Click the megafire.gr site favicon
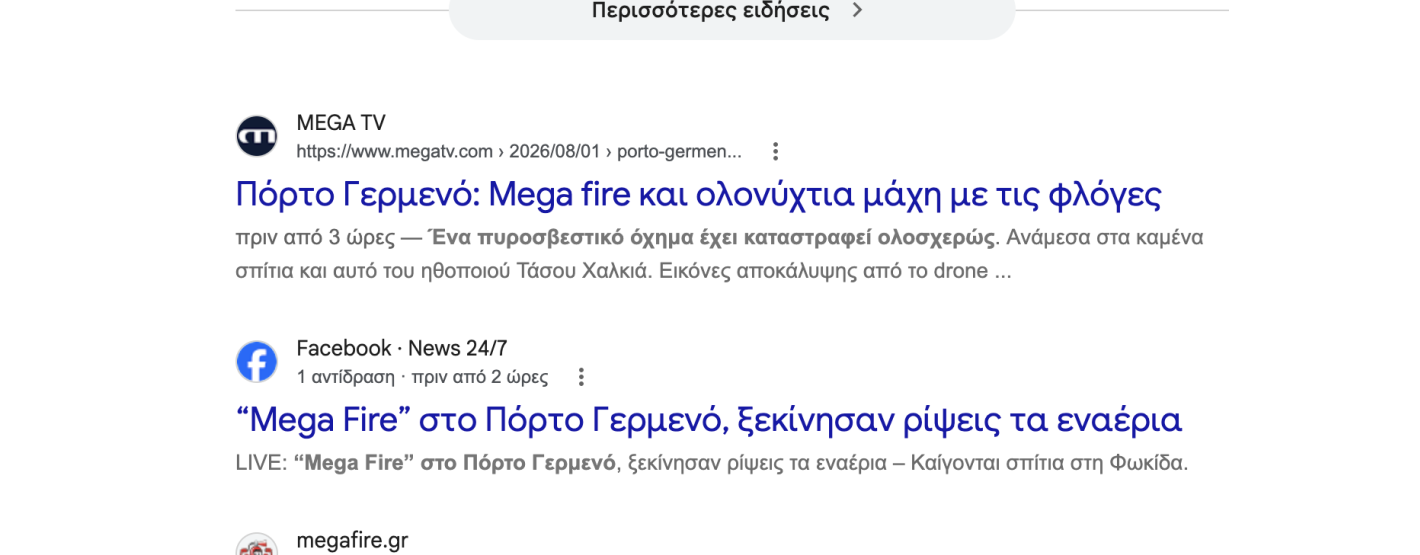This screenshot has width=1420, height=555. (x=257, y=544)
